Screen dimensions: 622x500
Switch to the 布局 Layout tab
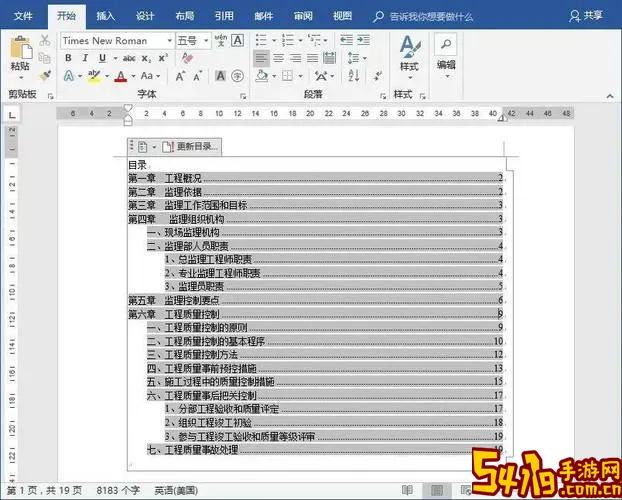[185, 16]
